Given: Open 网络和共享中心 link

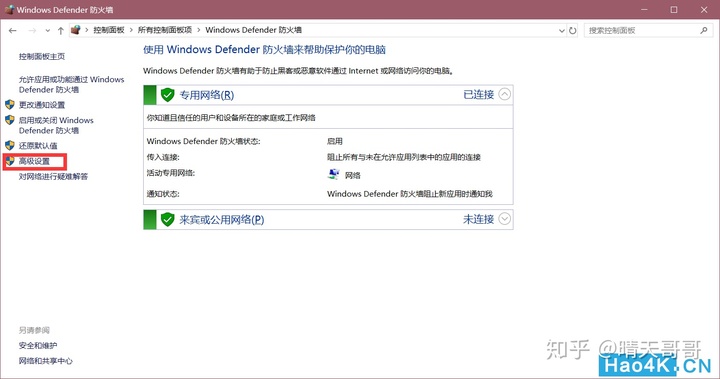Looking at the screenshot, I should tap(45, 361).
